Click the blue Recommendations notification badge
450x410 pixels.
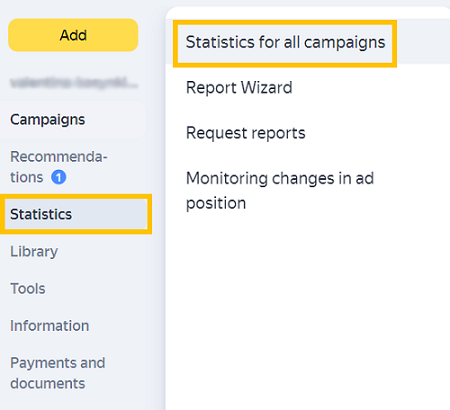59,177
